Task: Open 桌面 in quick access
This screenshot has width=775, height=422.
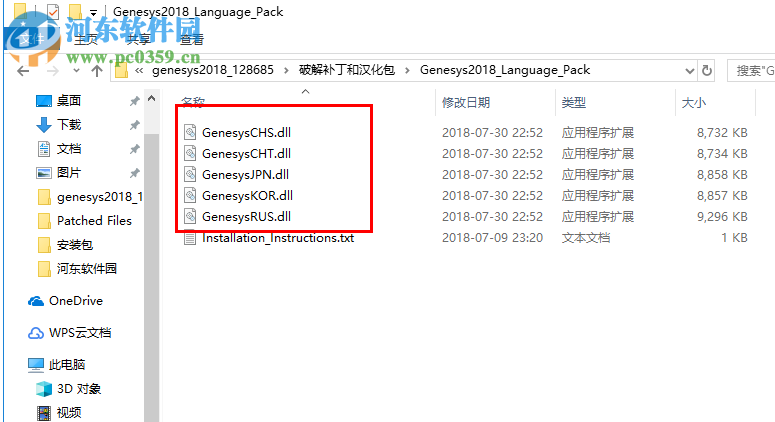Action: [x=68, y=101]
